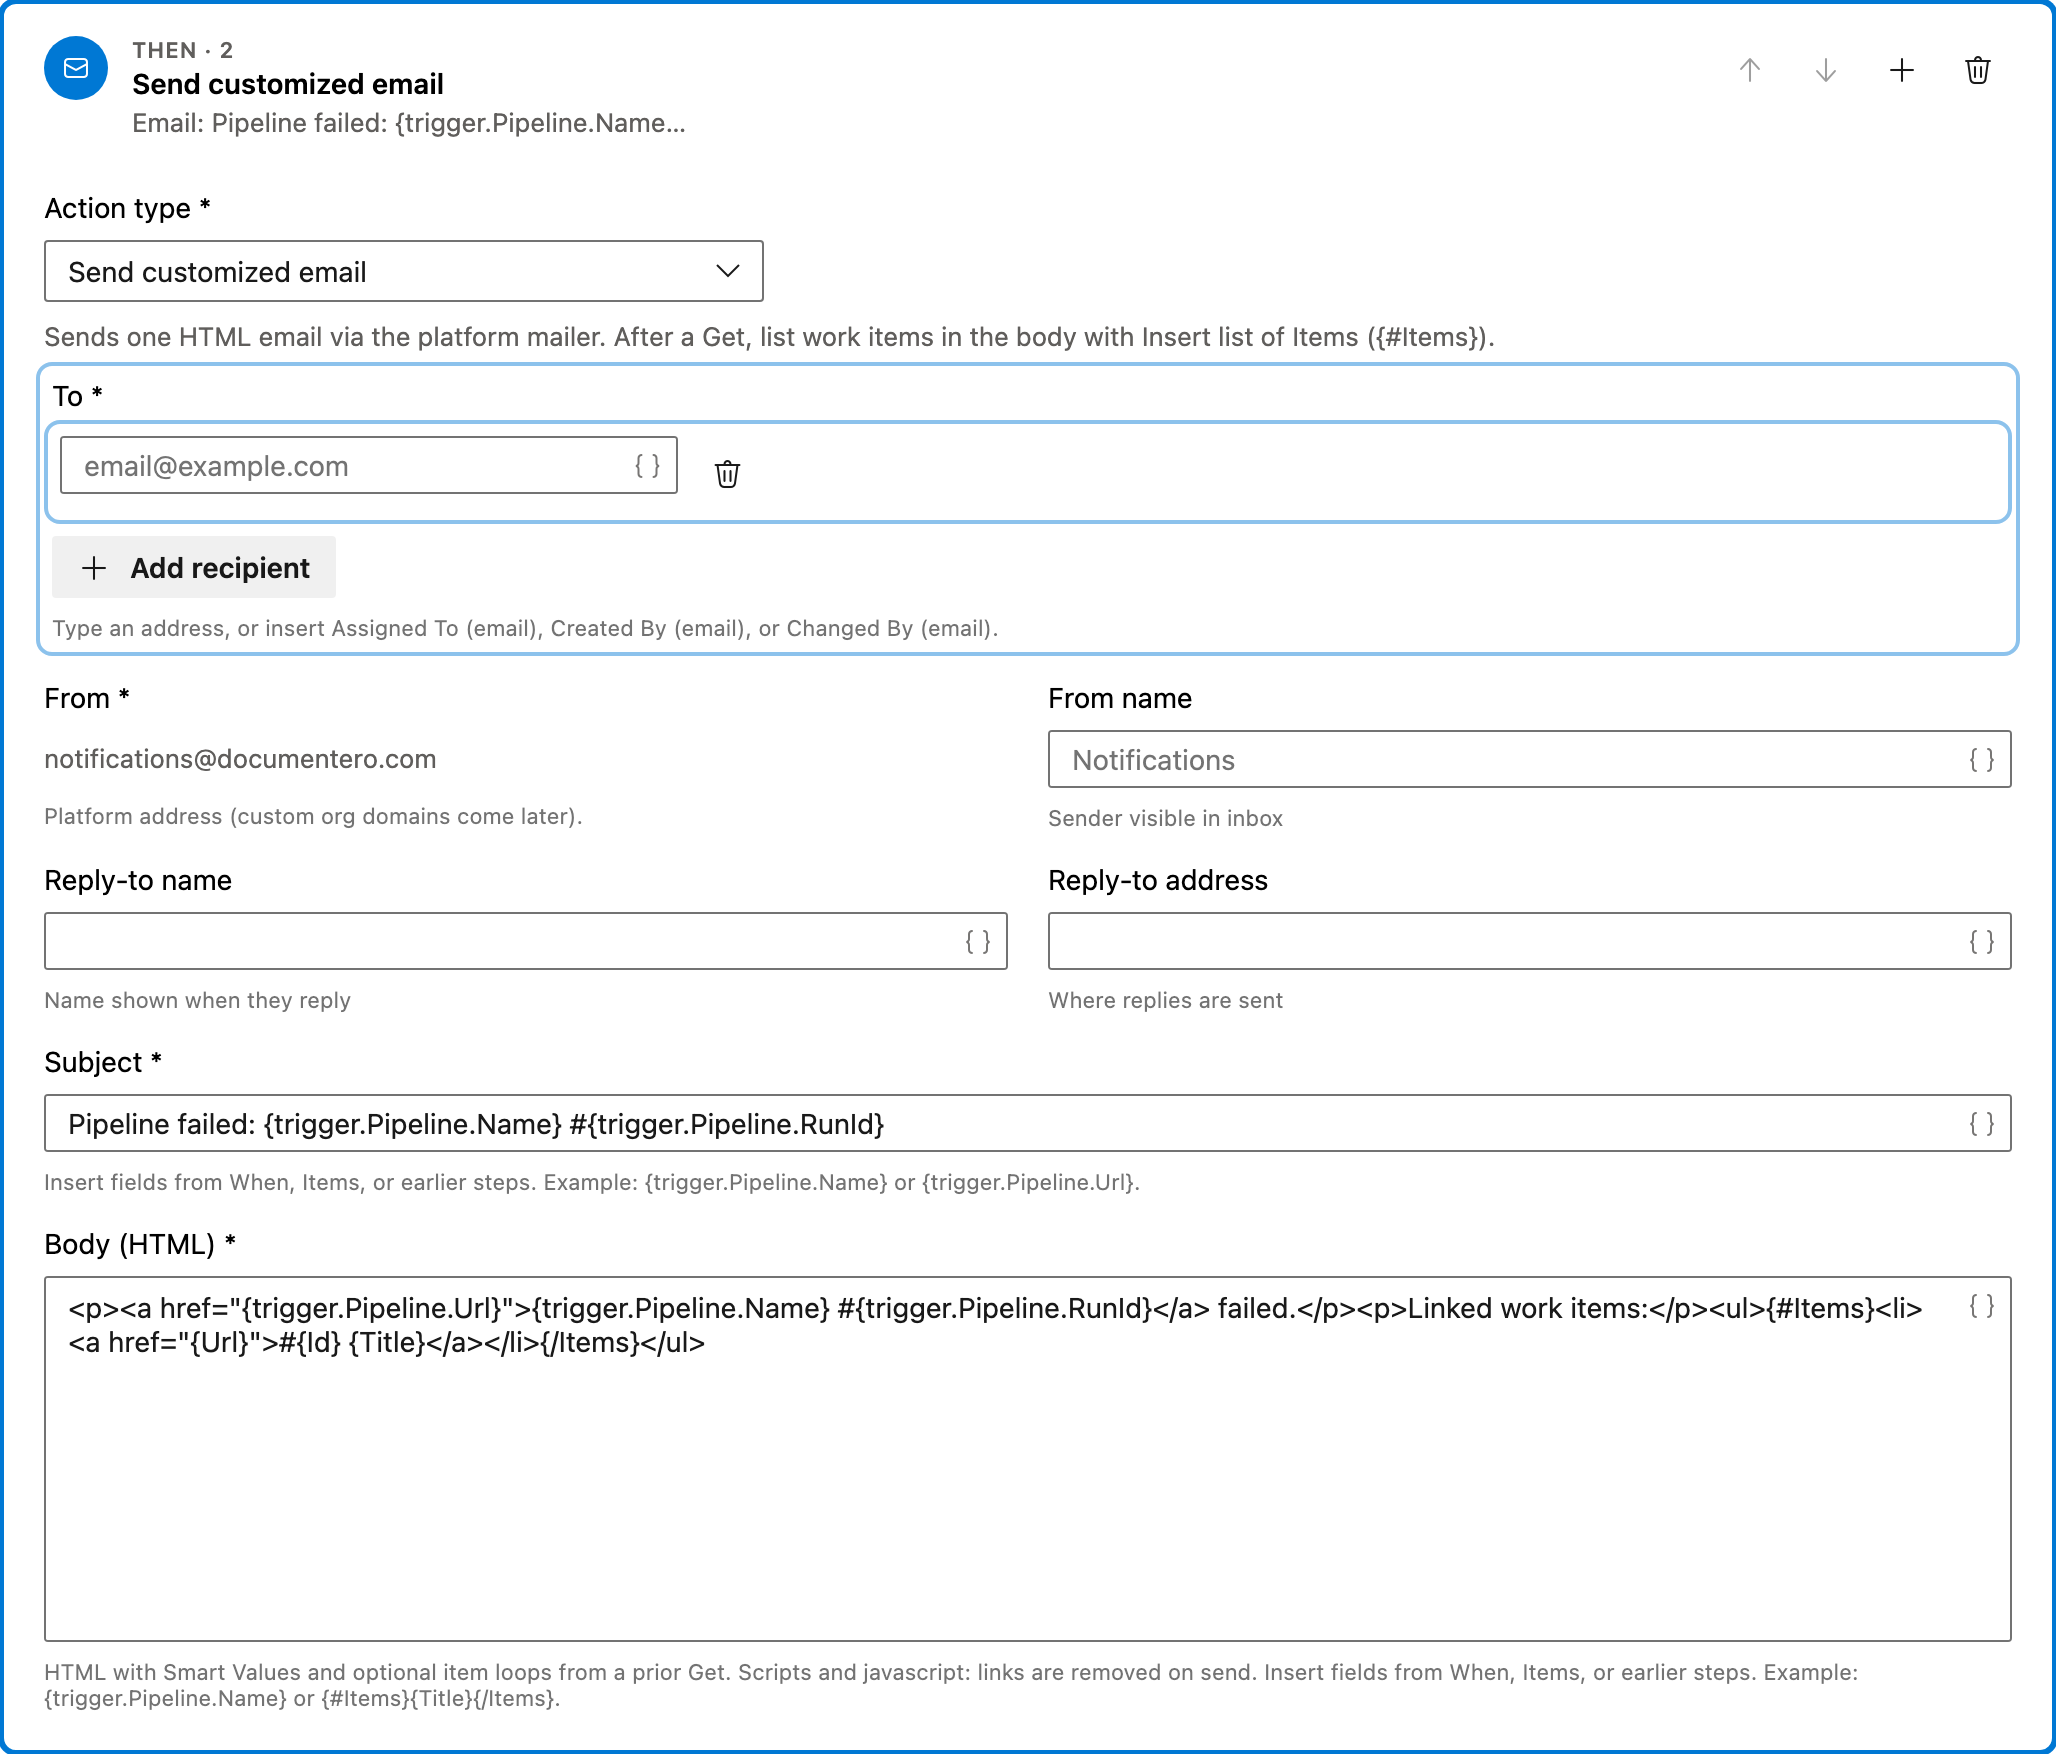The image size is (2056, 1754).
Task: Click the blue envelope step icon
Action: (76, 68)
